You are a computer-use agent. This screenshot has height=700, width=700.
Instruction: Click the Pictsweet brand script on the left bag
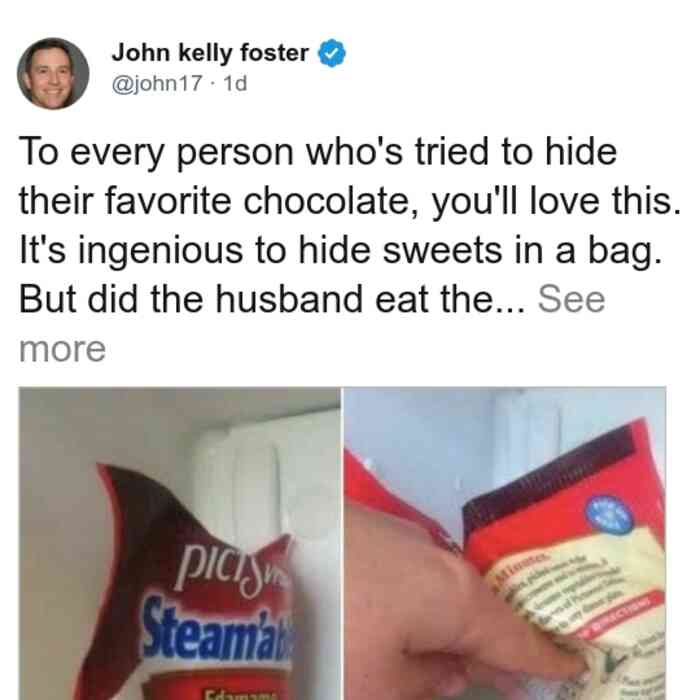(231, 570)
